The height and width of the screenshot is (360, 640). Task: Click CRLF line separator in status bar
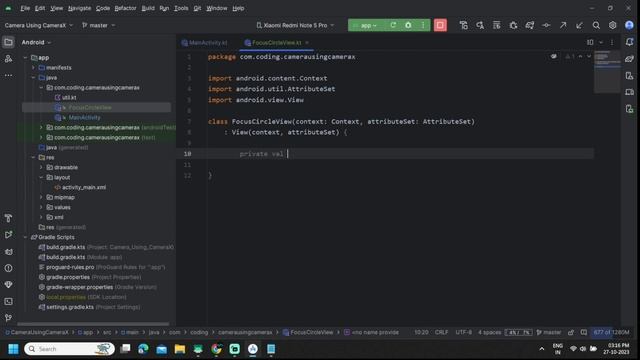[x=441, y=332]
